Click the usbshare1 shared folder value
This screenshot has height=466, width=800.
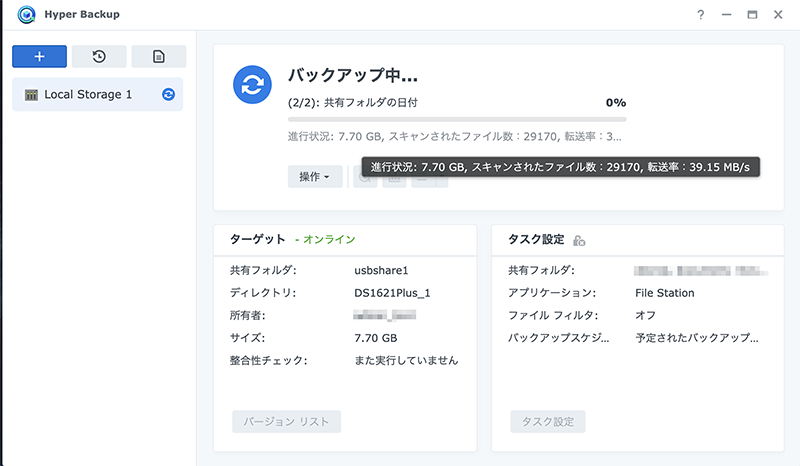click(382, 270)
